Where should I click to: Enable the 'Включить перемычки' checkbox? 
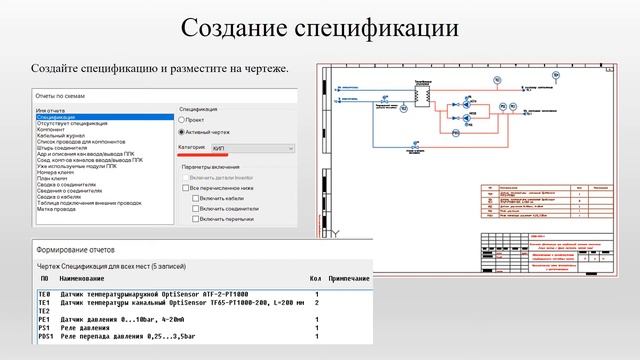click(x=196, y=219)
